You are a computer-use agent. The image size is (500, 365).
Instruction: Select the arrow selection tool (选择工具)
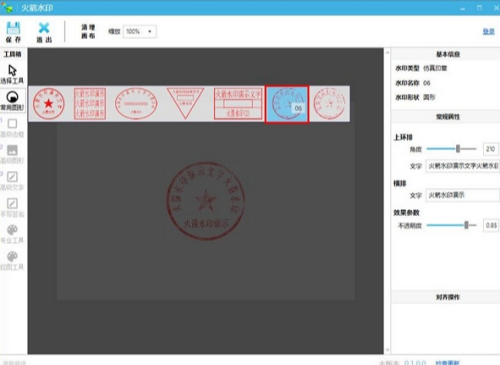pyautogui.click(x=12, y=70)
